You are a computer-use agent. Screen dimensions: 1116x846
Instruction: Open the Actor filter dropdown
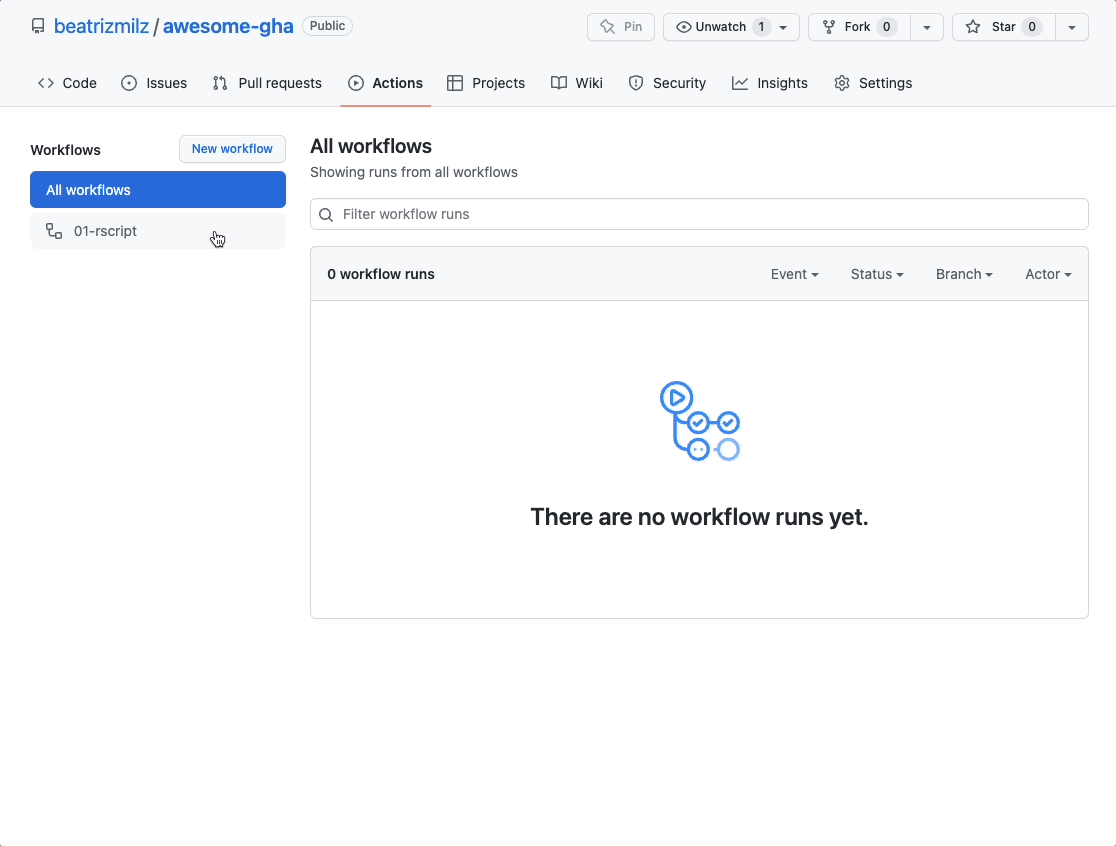tap(1048, 274)
